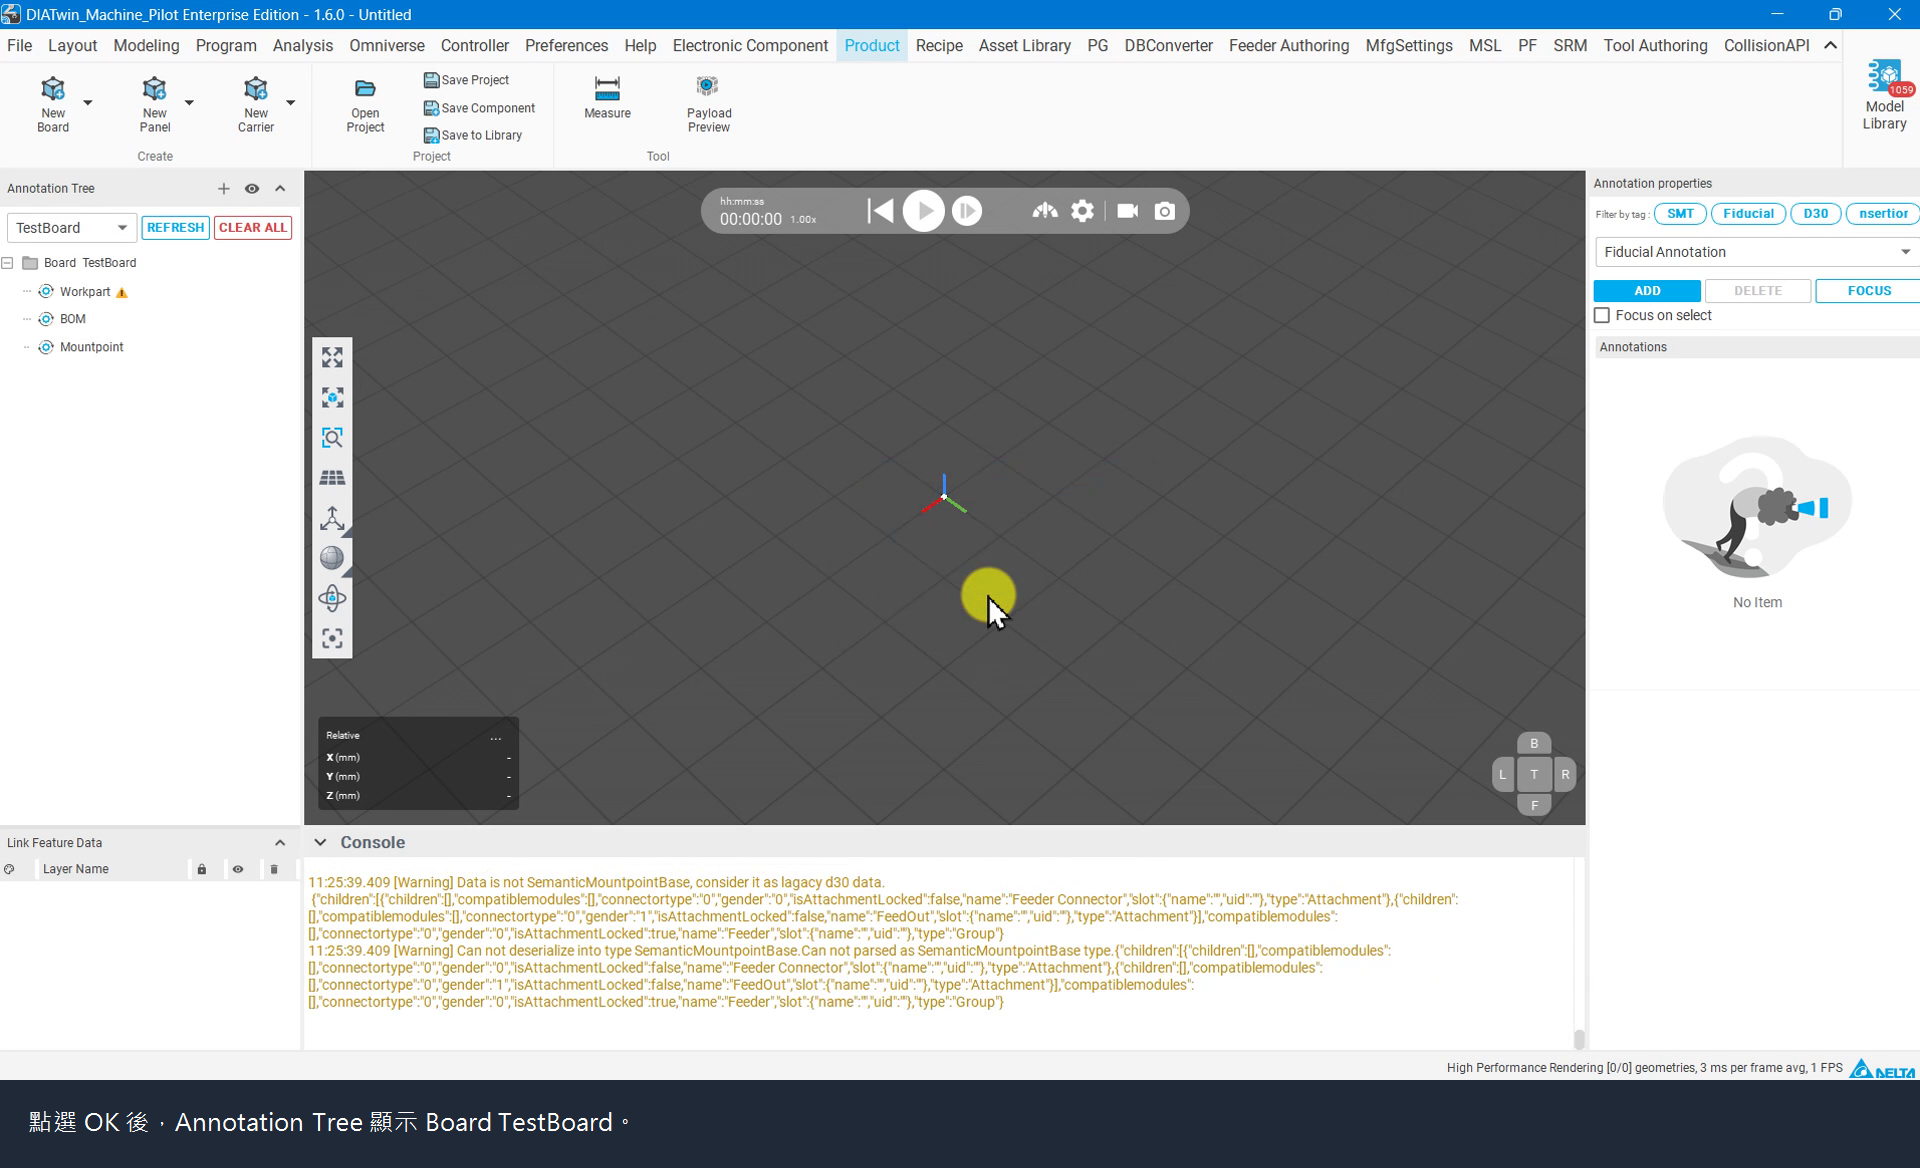Collapse the Annotation Tree panel

click(x=280, y=188)
